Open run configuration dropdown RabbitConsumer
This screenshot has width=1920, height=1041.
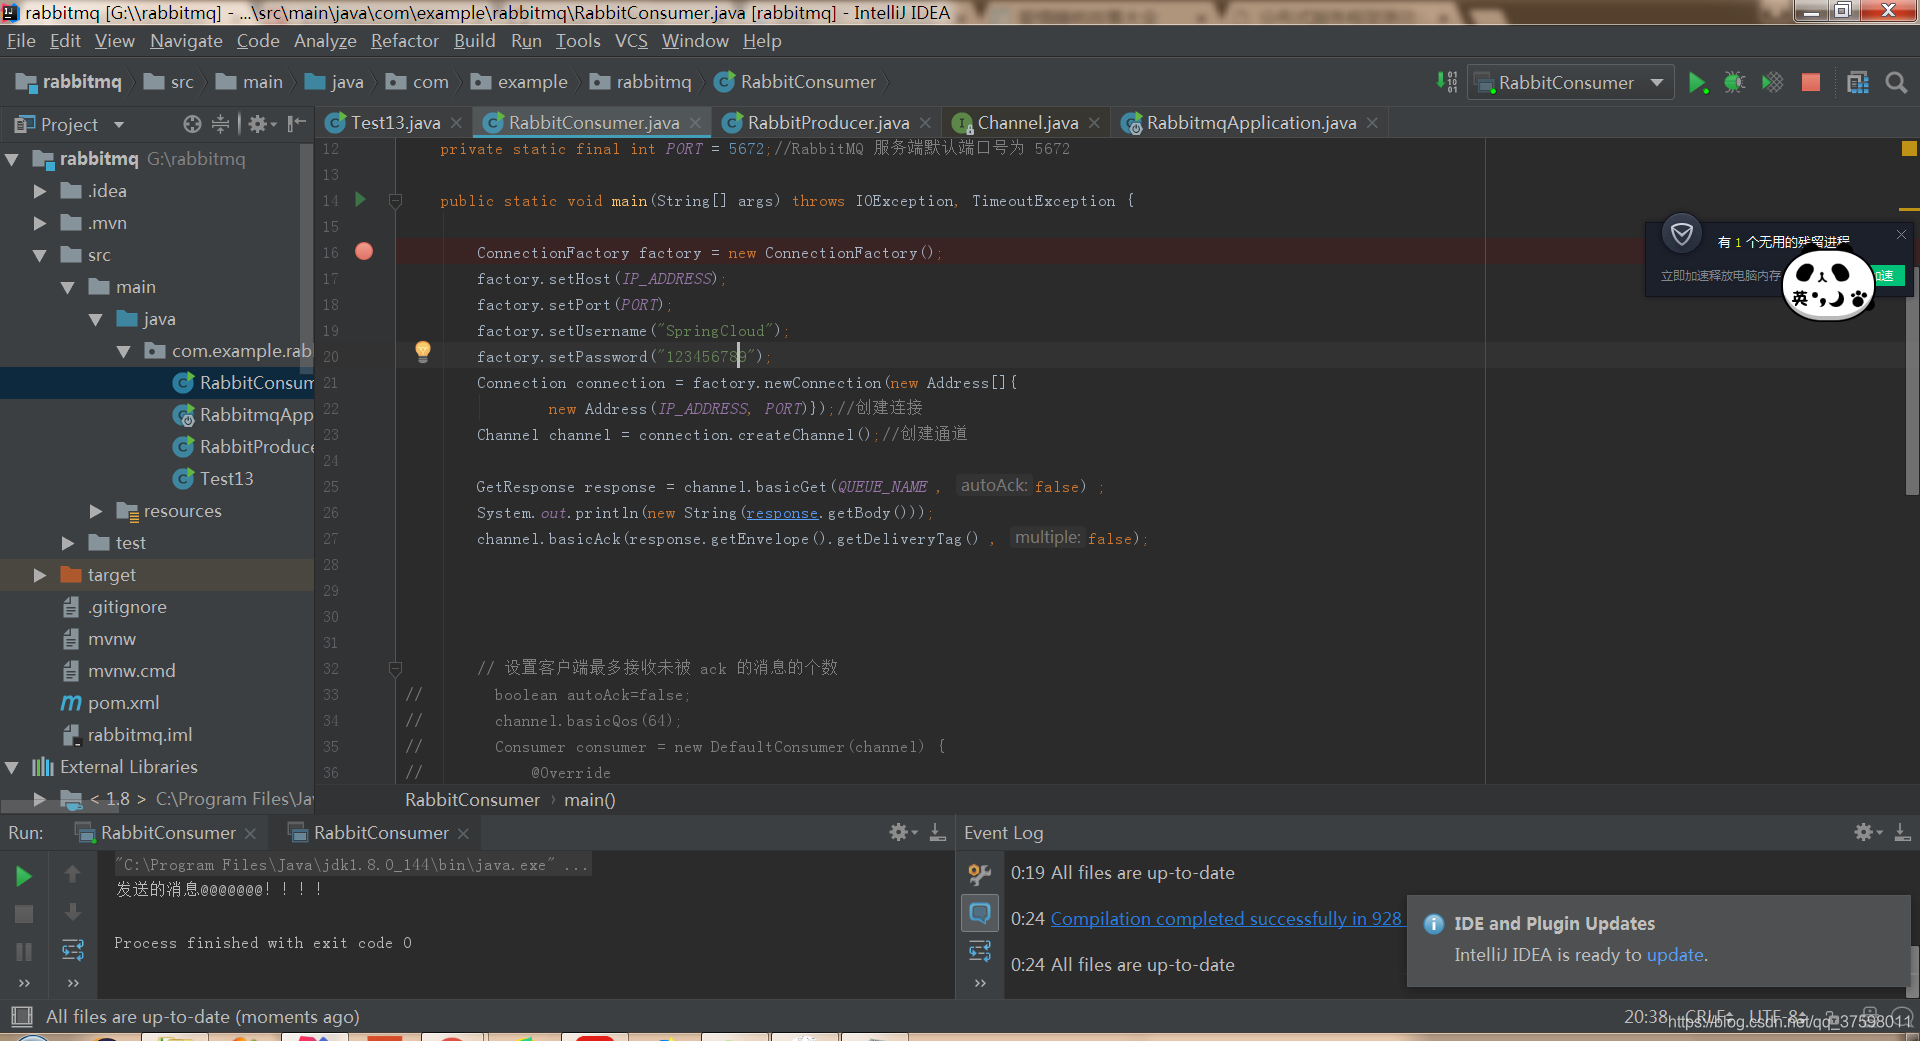tap(1570, 83)
